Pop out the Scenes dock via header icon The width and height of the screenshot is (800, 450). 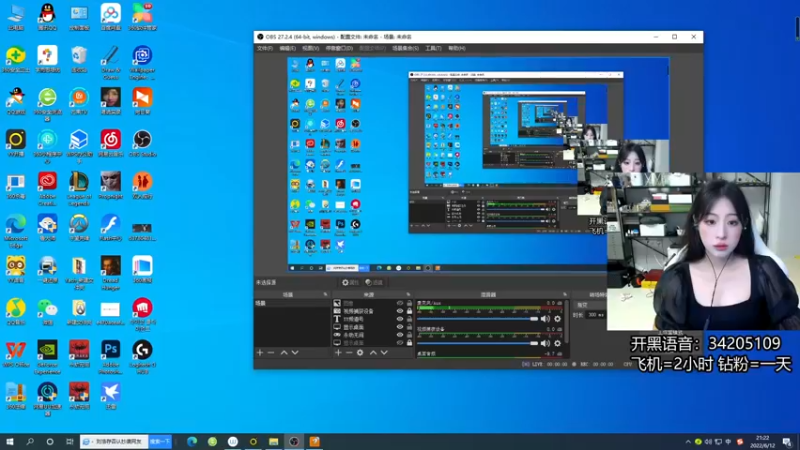326,294
